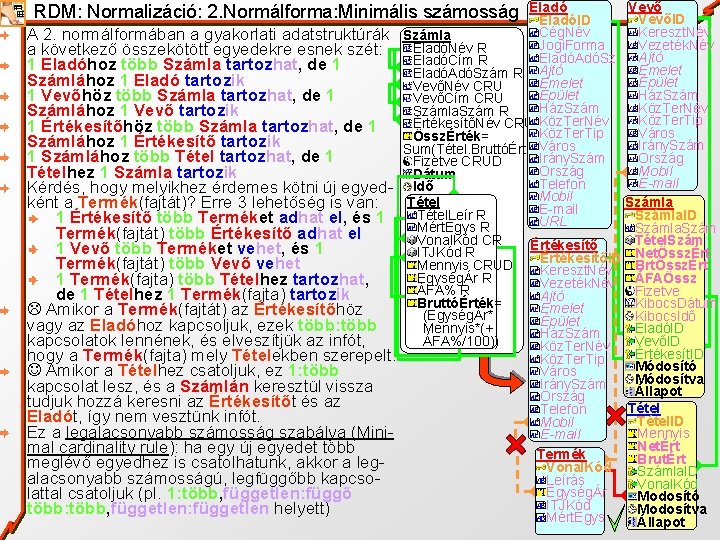Click the clock icon beside KibocsIdő
Image resolution: width=720 pixels, height=540 pixels.
(x=630, y=316)
